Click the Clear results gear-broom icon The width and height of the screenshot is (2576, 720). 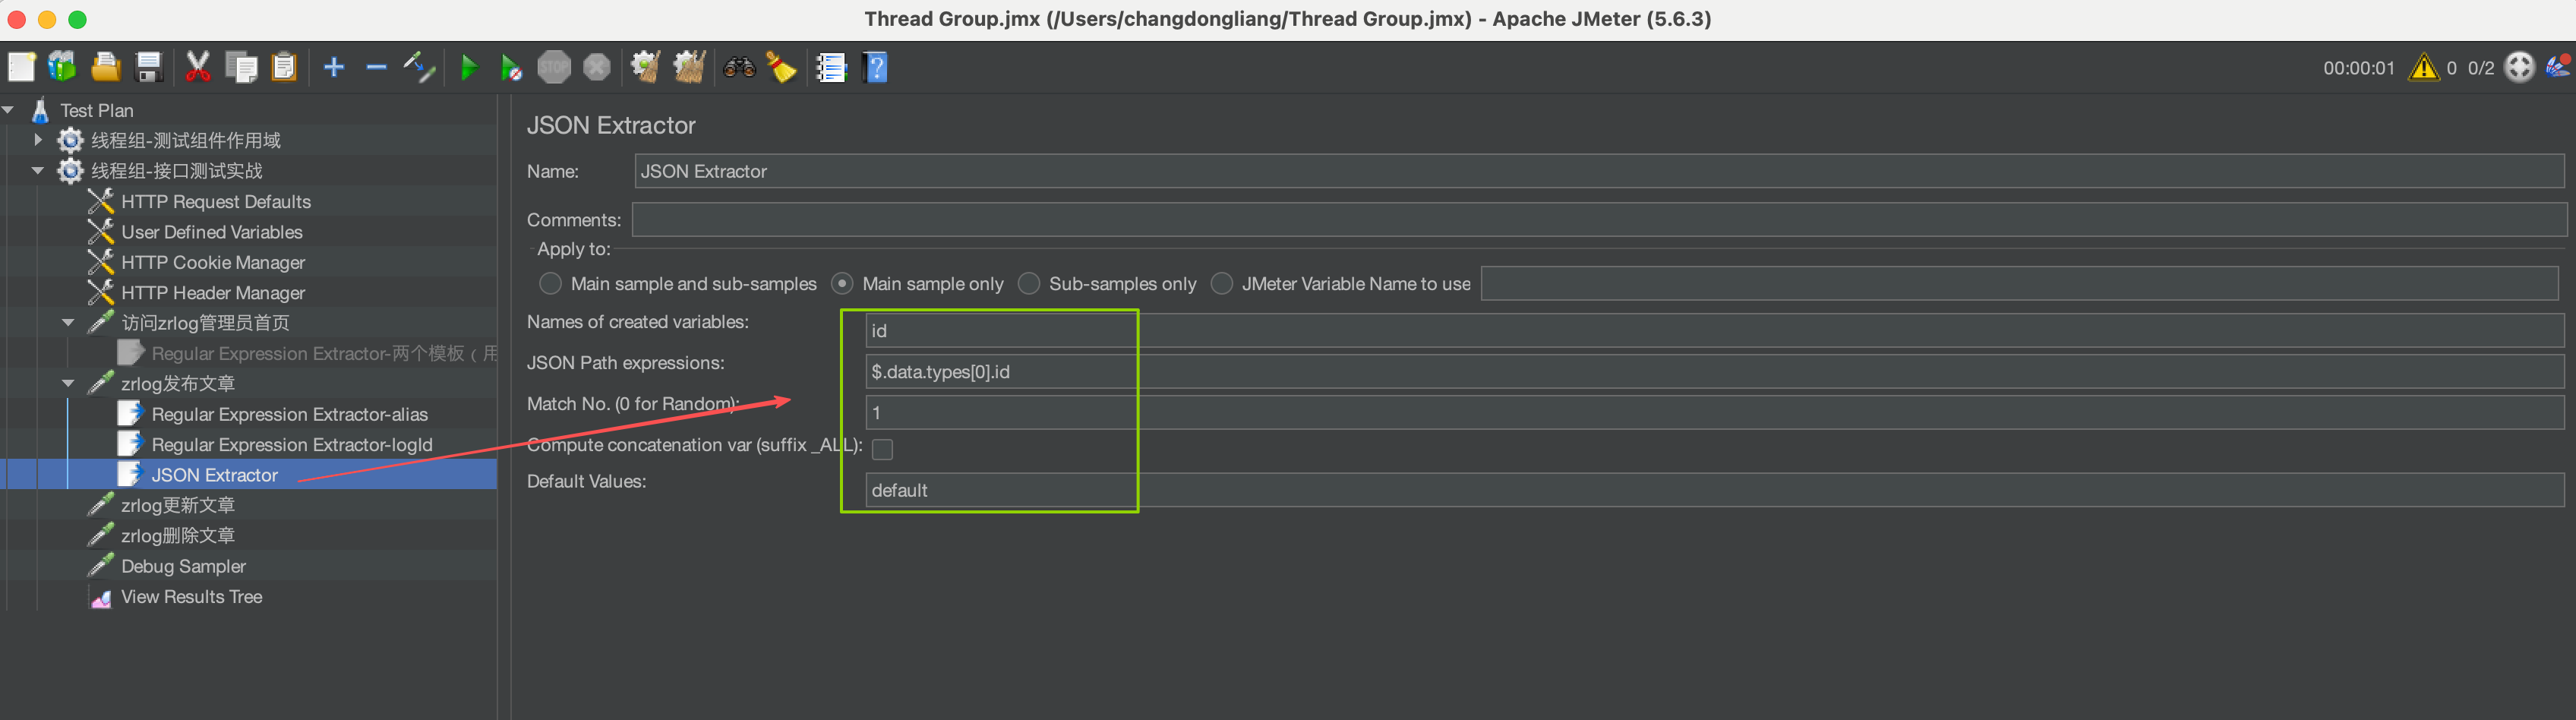[645, 68]
